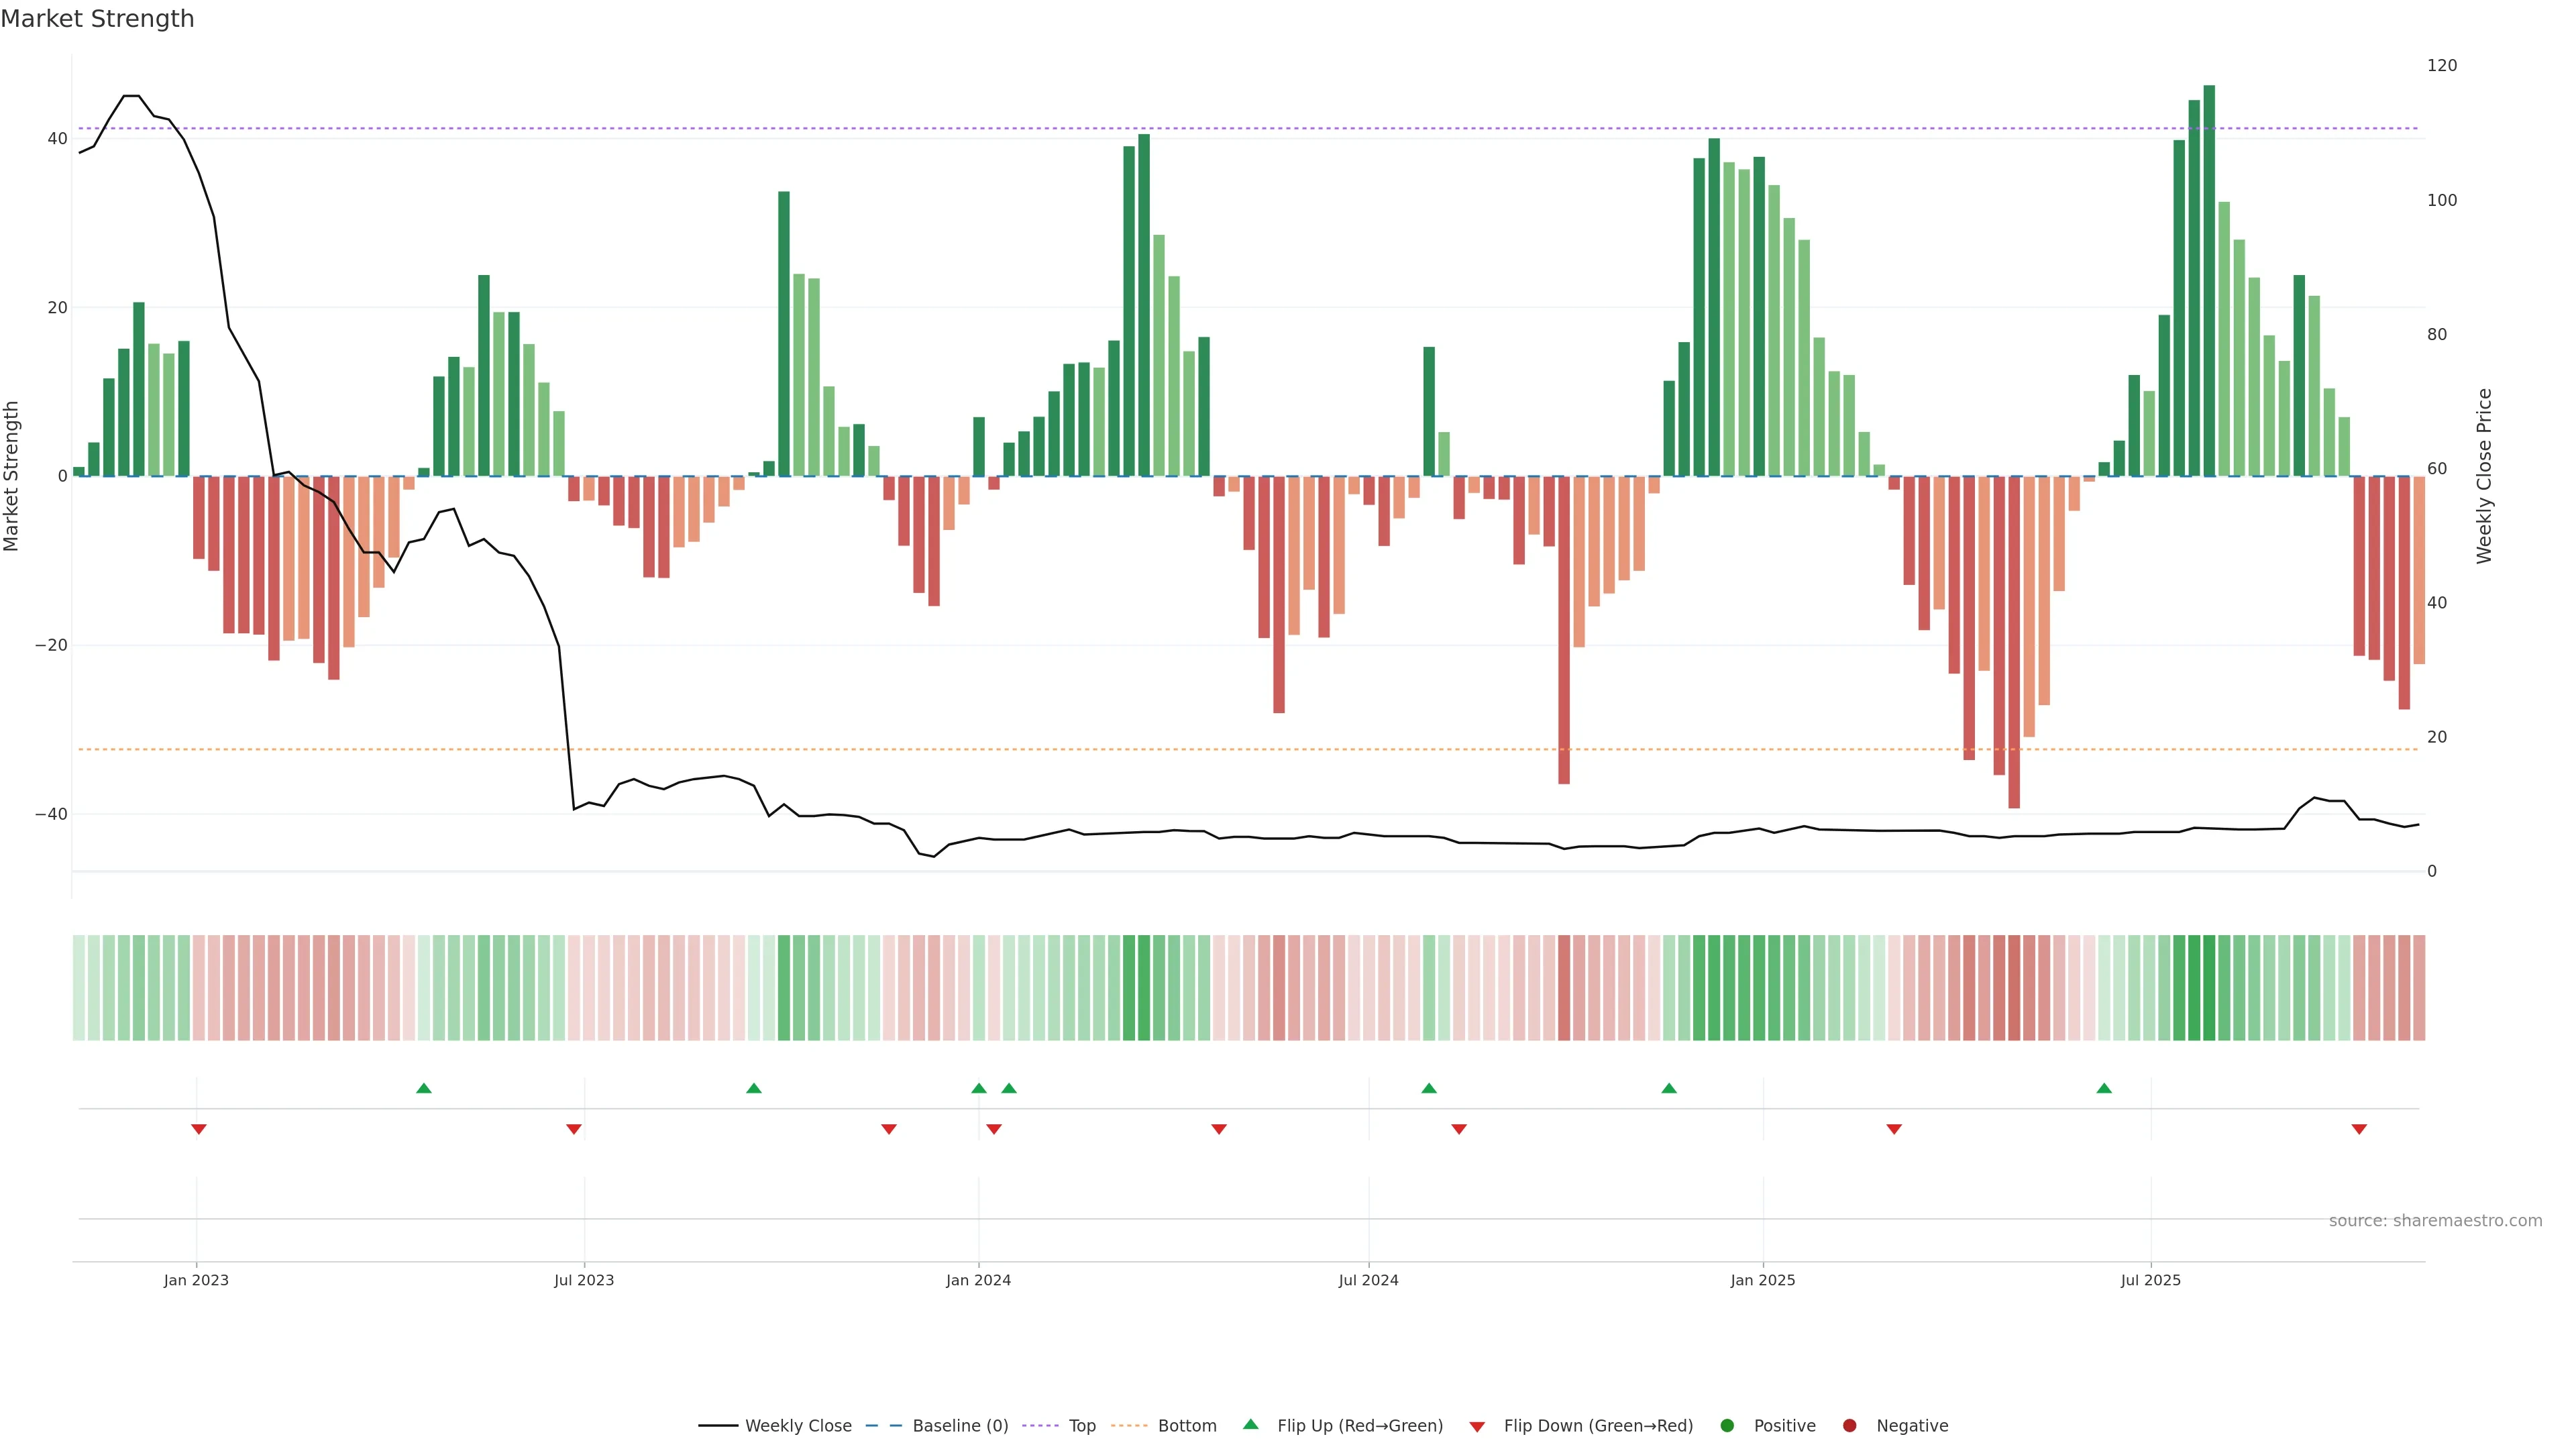Click the first red flip-down marker near Jan 2023

[199, 1129]
